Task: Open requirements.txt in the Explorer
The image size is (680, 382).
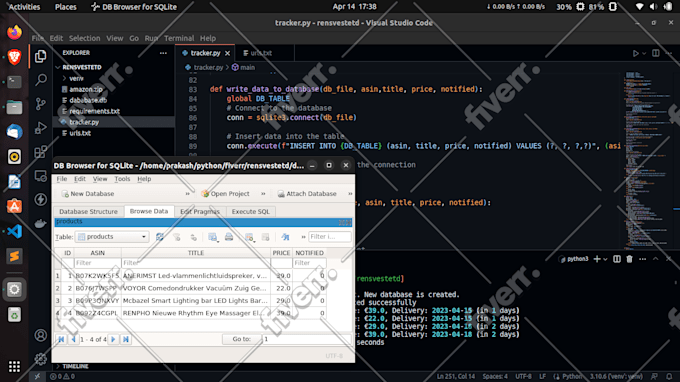Action: (94, 111)
